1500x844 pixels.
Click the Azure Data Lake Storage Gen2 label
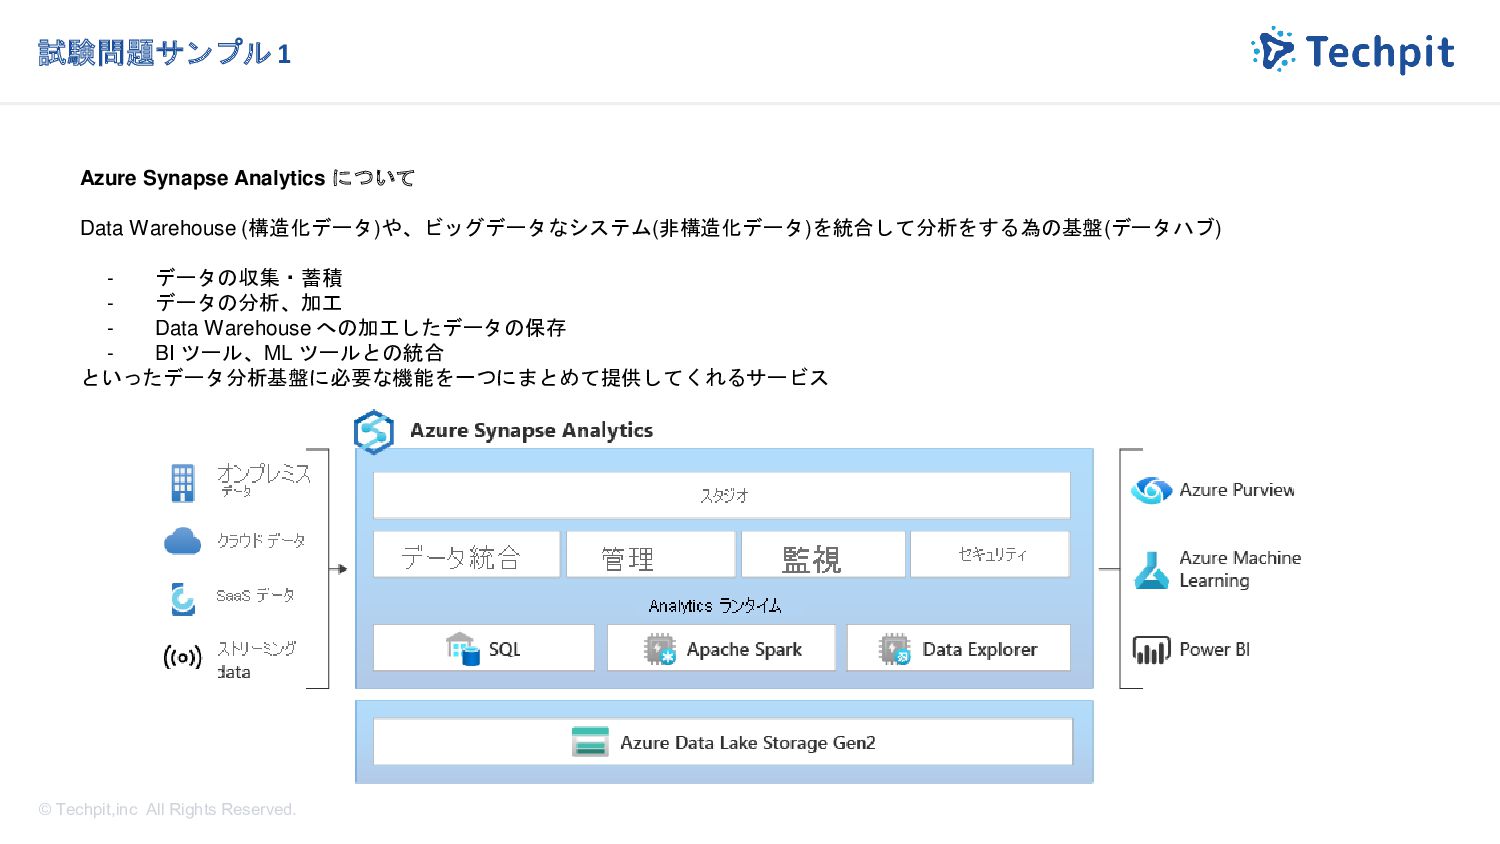click(748, 743)
